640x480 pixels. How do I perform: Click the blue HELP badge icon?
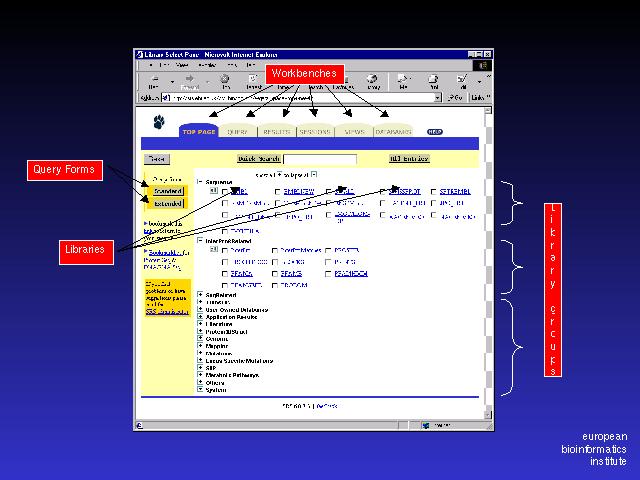coord(434,131)
